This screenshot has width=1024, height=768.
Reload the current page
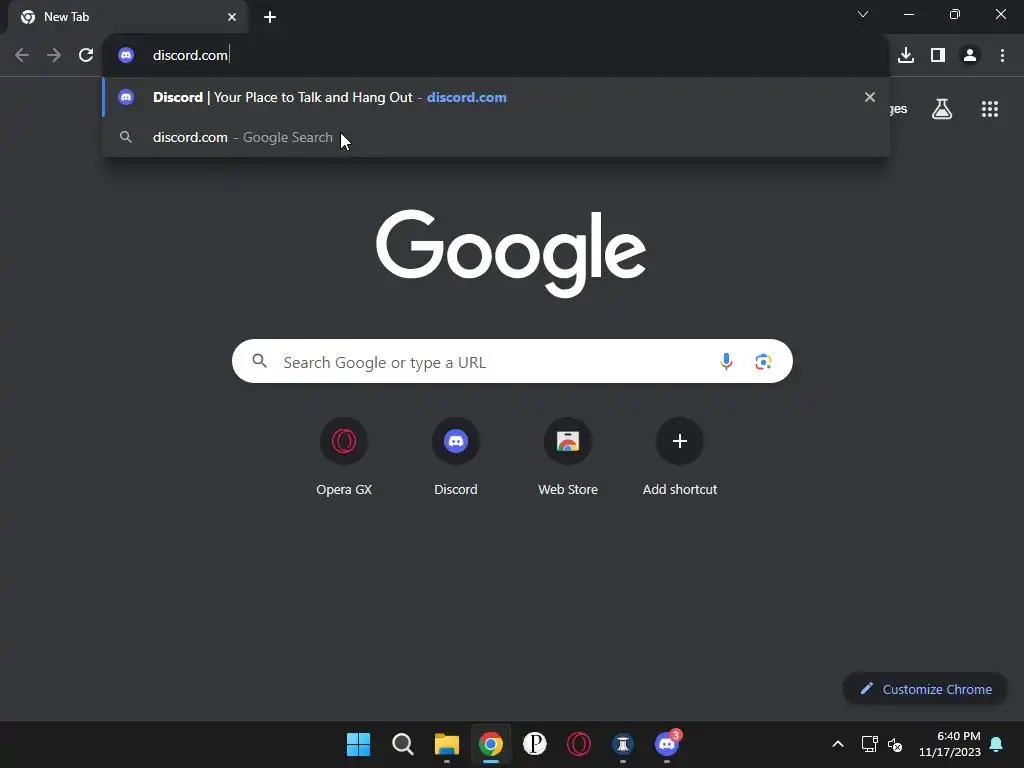[86, 55]
